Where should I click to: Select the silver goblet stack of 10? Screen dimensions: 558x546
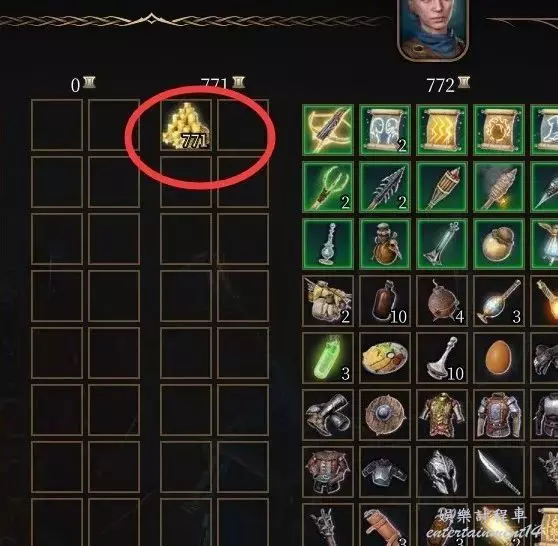(442, 358)
